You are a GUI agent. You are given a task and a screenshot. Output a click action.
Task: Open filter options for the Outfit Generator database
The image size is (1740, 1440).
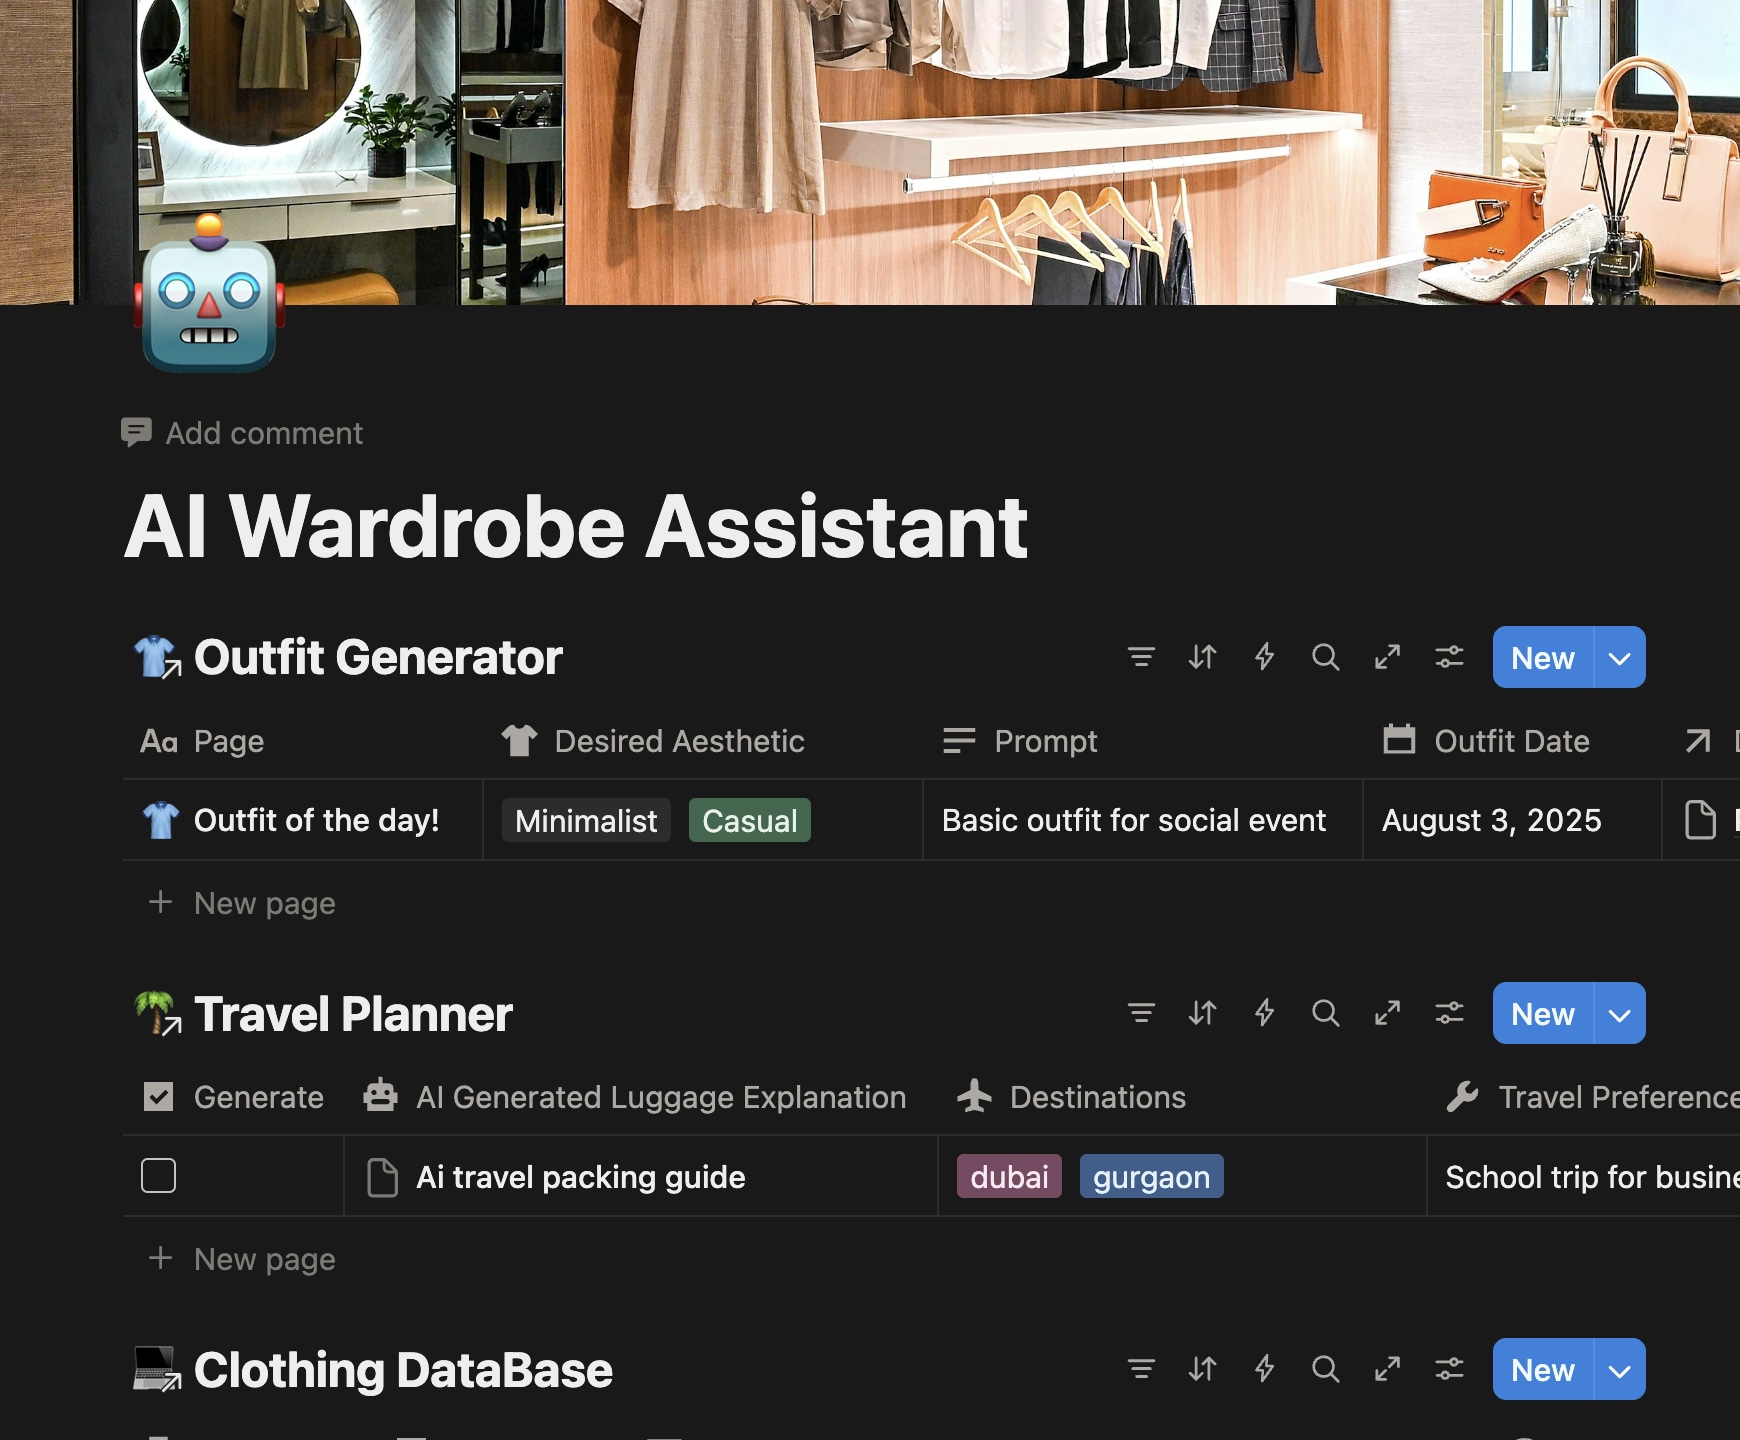click(1143, 657)
